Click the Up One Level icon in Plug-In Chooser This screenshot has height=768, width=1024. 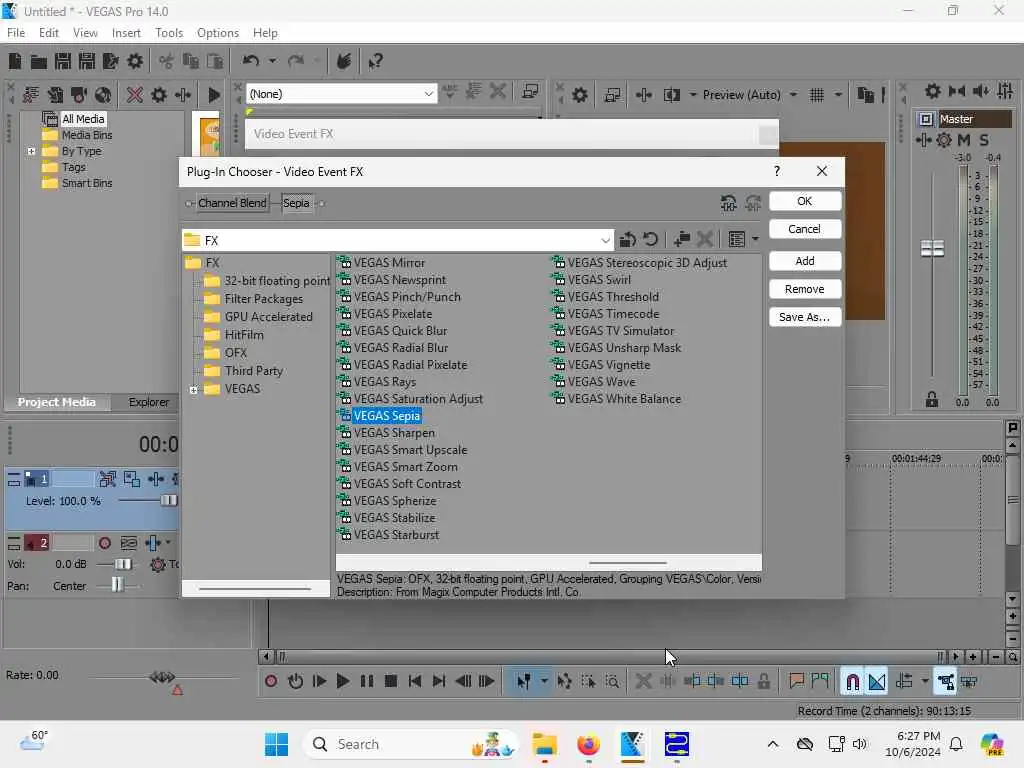628,240
